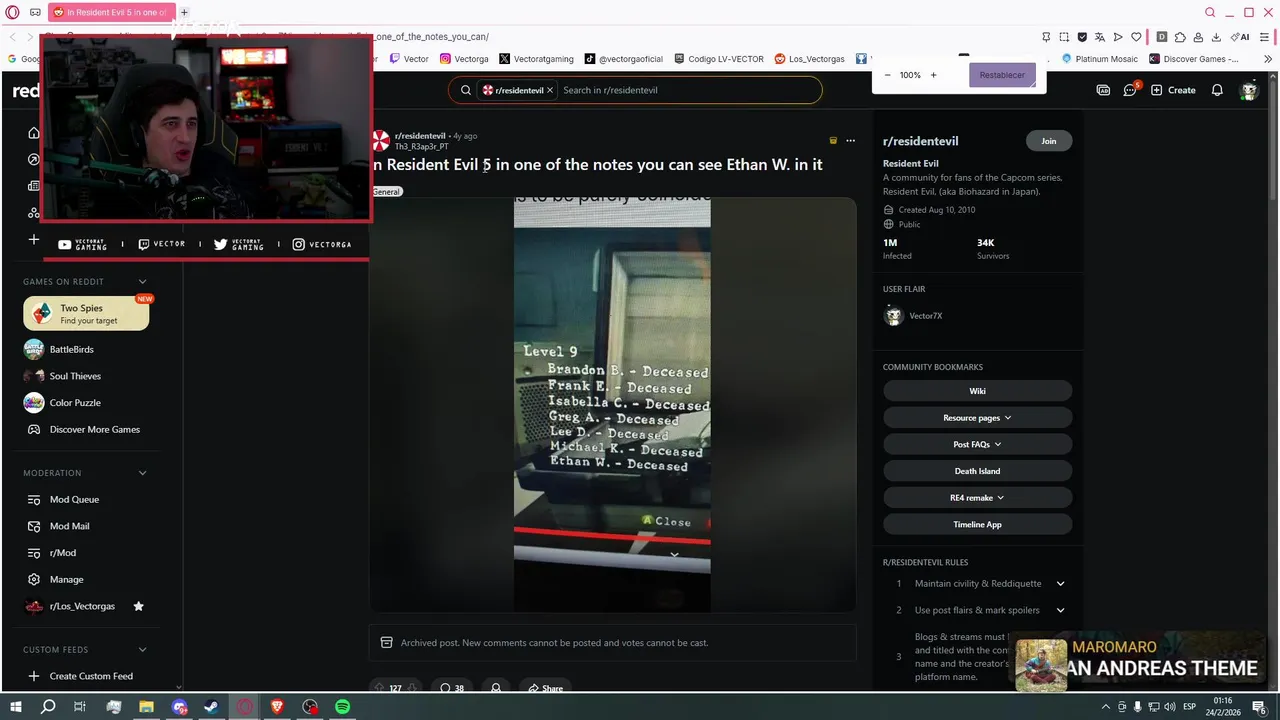Decrease page zoom with minus
Image resolution: width=1280 pixels, height=720 pixels.
[887, 75]
